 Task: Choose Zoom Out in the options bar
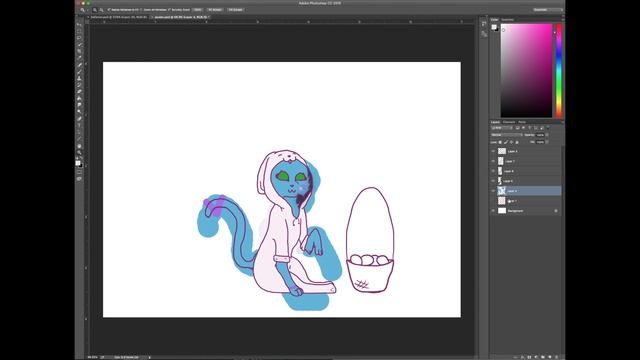point(102,9)
